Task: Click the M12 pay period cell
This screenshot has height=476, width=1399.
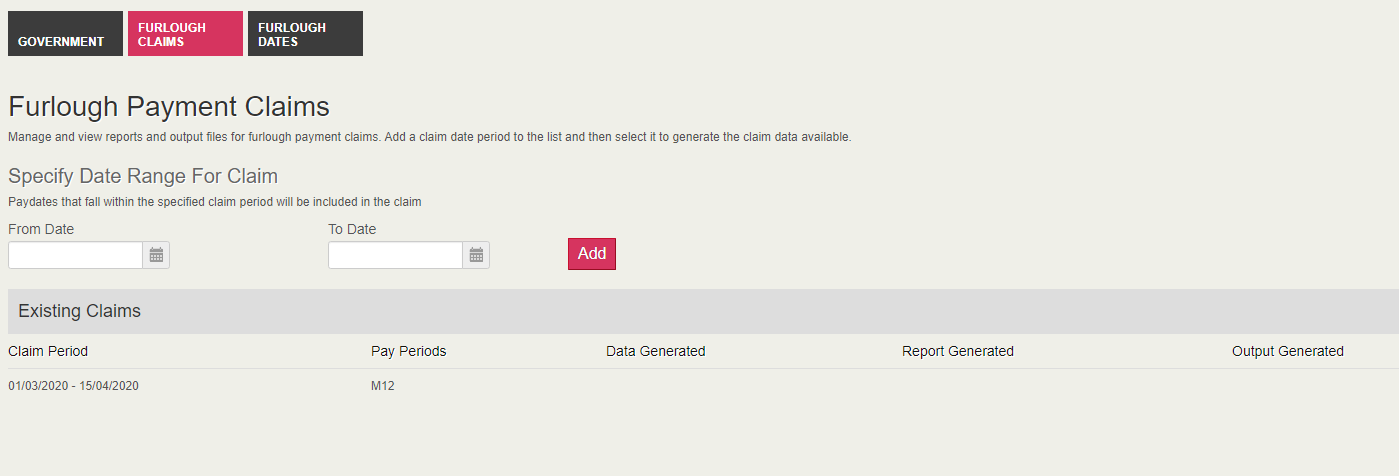Action: point(383,385)
